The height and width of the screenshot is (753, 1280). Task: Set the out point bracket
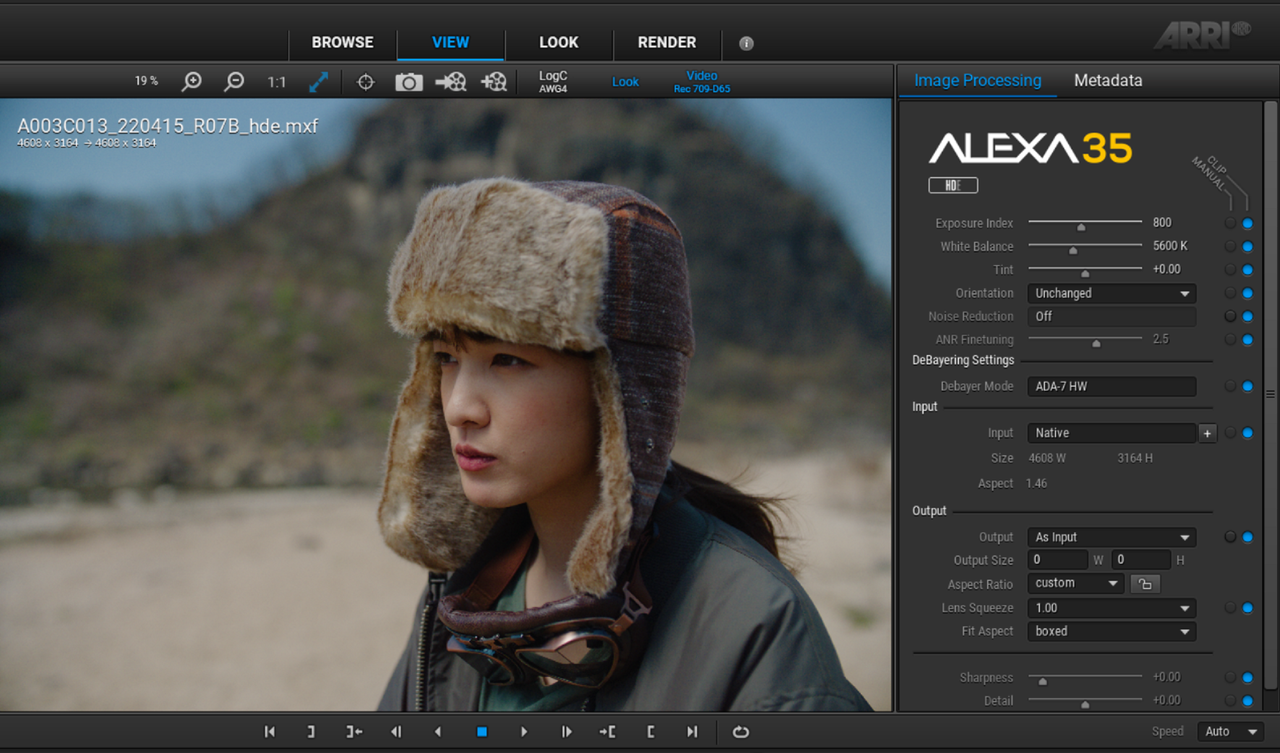311,732
